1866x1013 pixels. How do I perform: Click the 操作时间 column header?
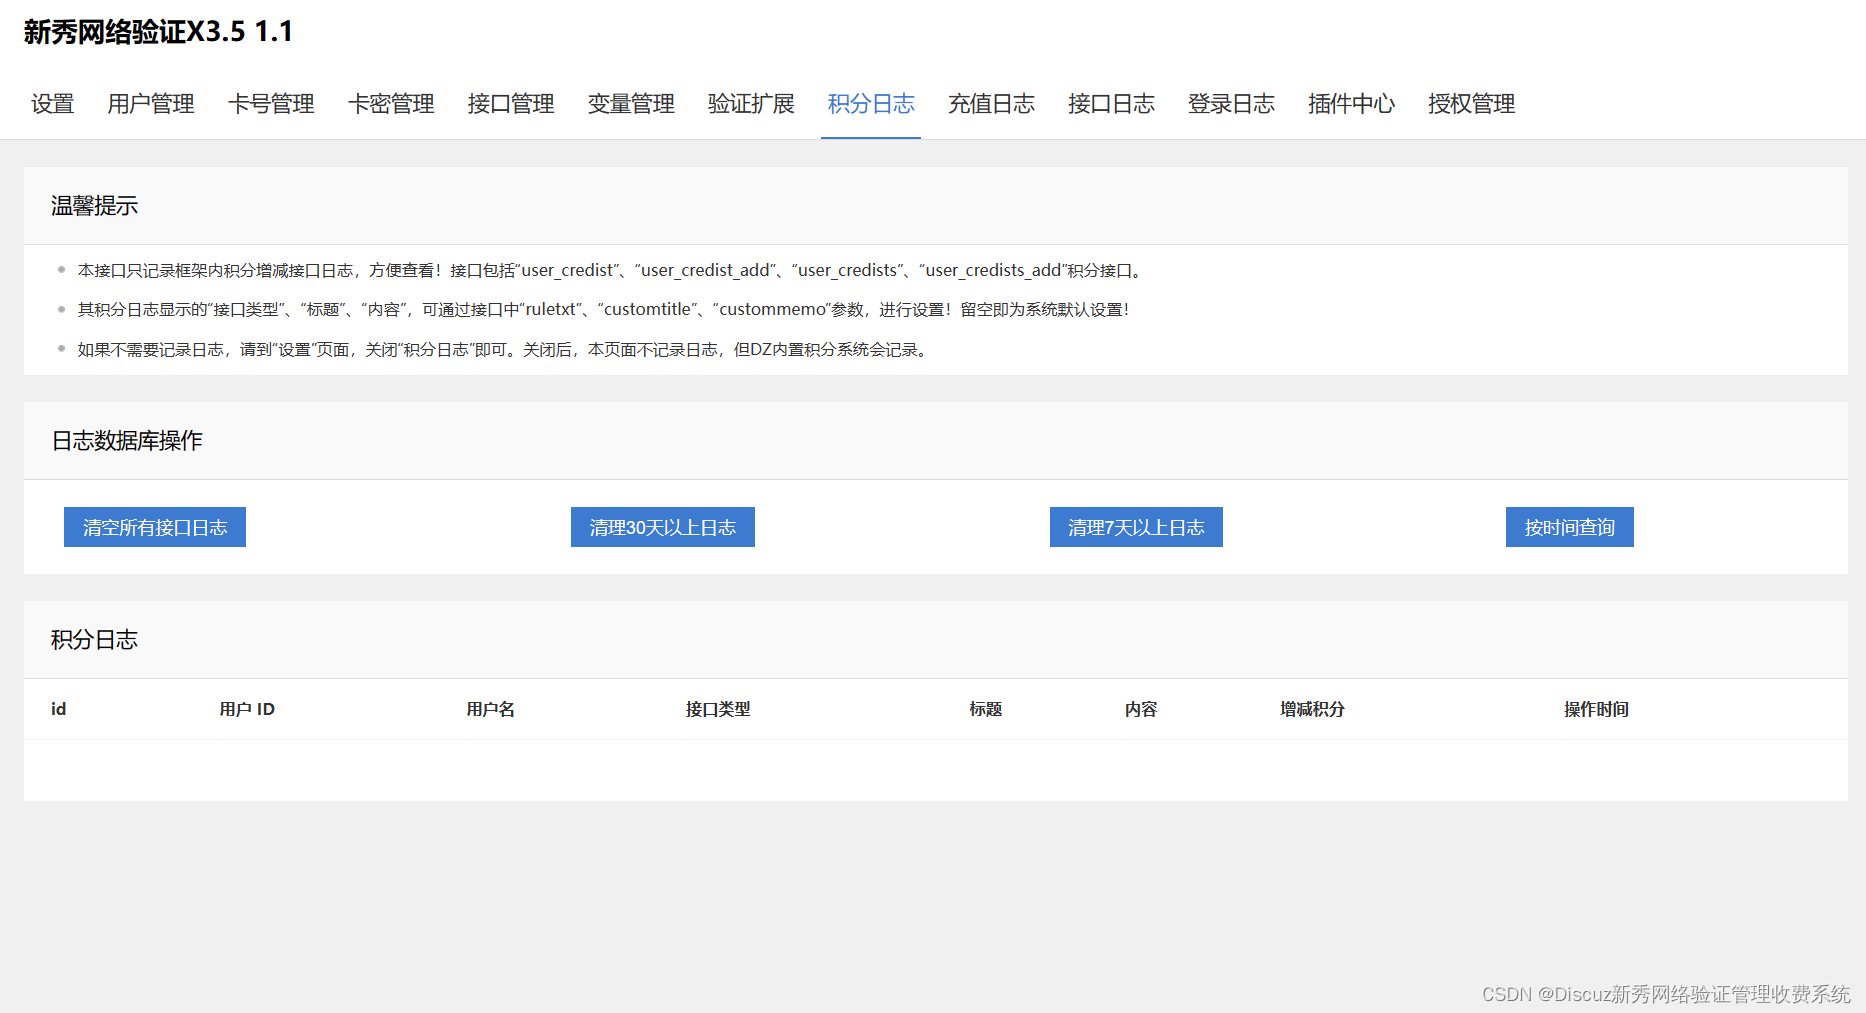coord(1597,709)
